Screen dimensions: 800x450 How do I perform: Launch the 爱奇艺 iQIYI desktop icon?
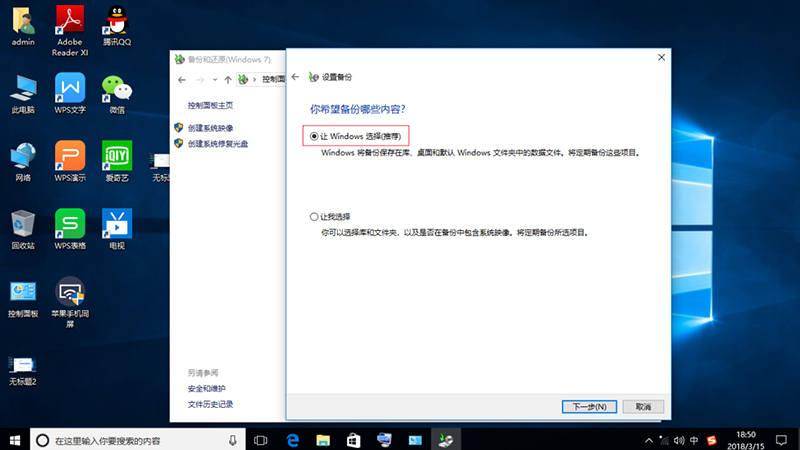tap(117, 161)
